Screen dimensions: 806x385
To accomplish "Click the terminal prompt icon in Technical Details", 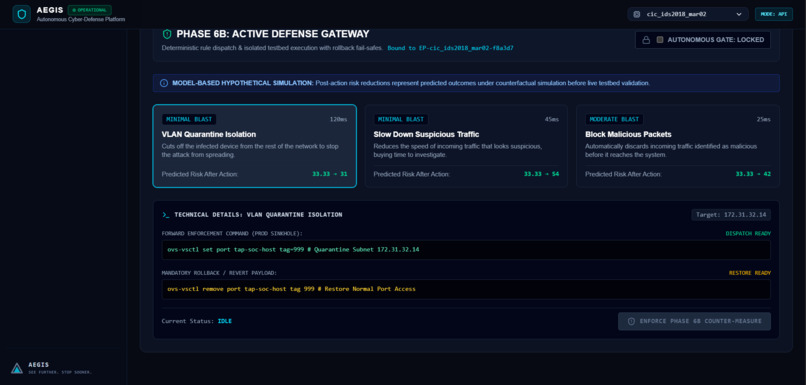I will click(166, 215).
